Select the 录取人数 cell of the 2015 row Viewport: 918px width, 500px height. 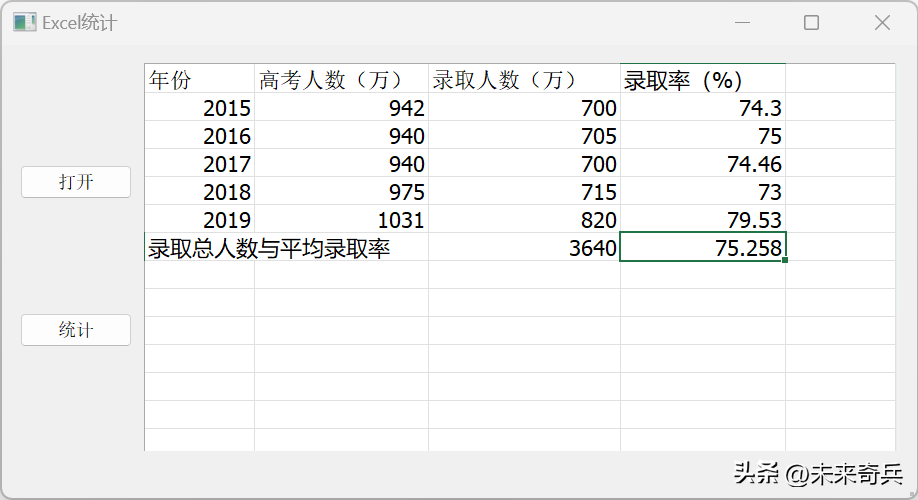point(525,107)
